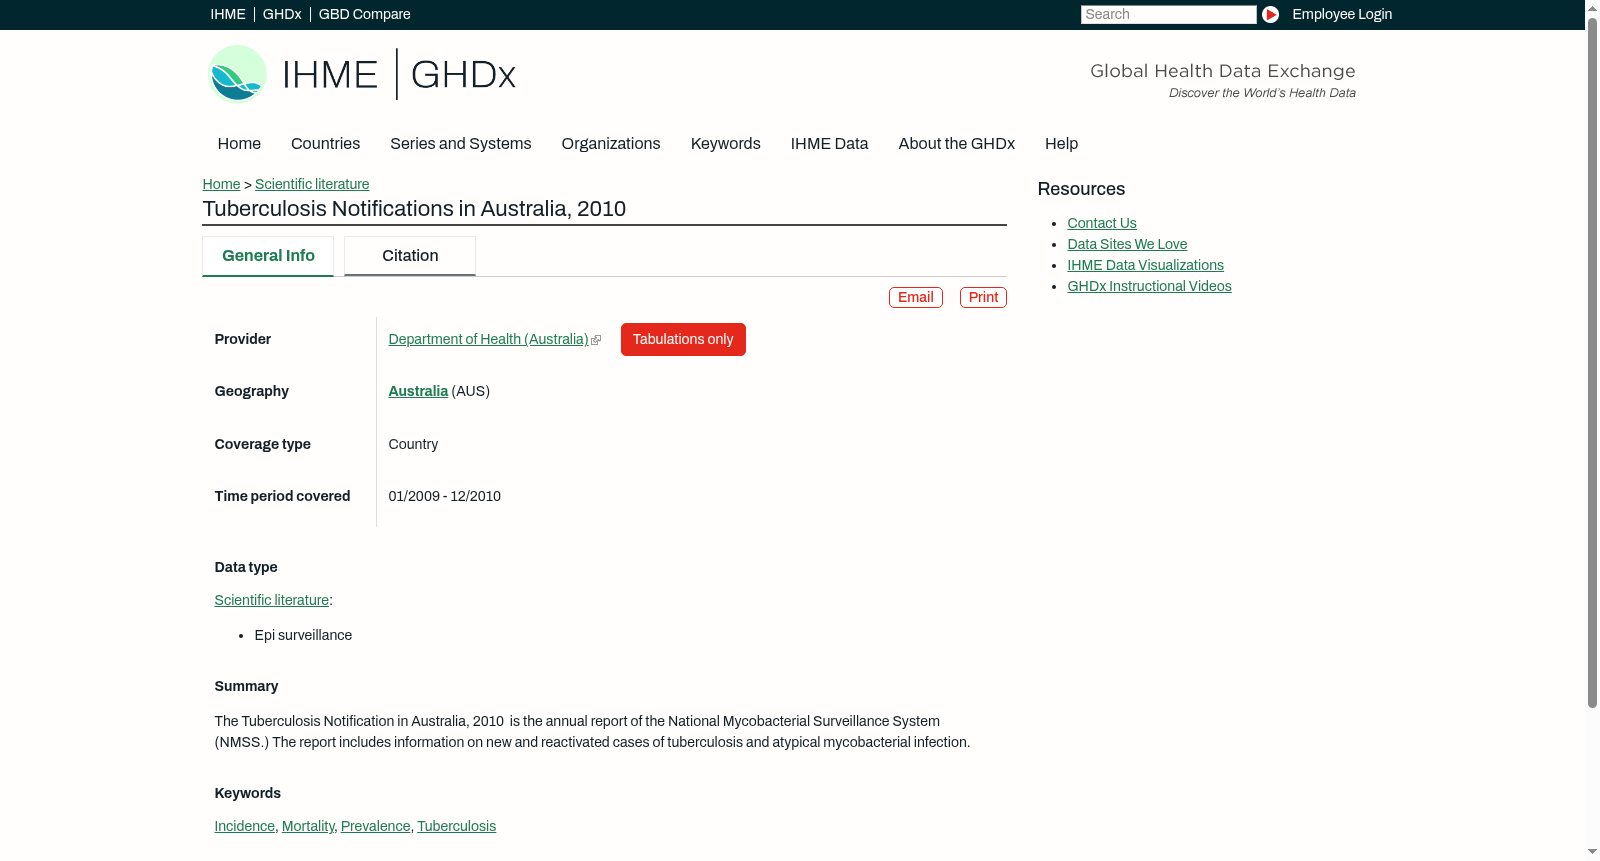This screenshot has height=861, width=1600.
Task: Open the GHDx link in top bar
Action: point(282,14)
